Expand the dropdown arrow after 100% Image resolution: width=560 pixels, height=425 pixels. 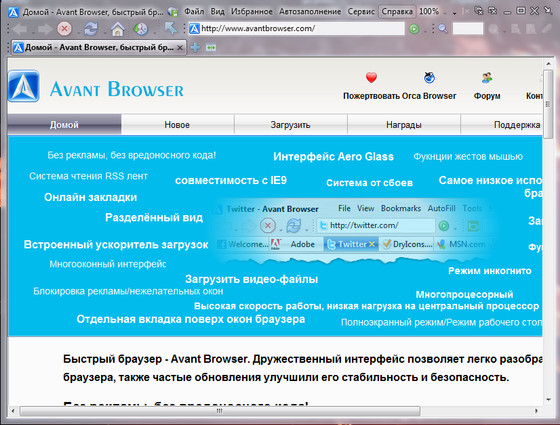coord(454,13)
